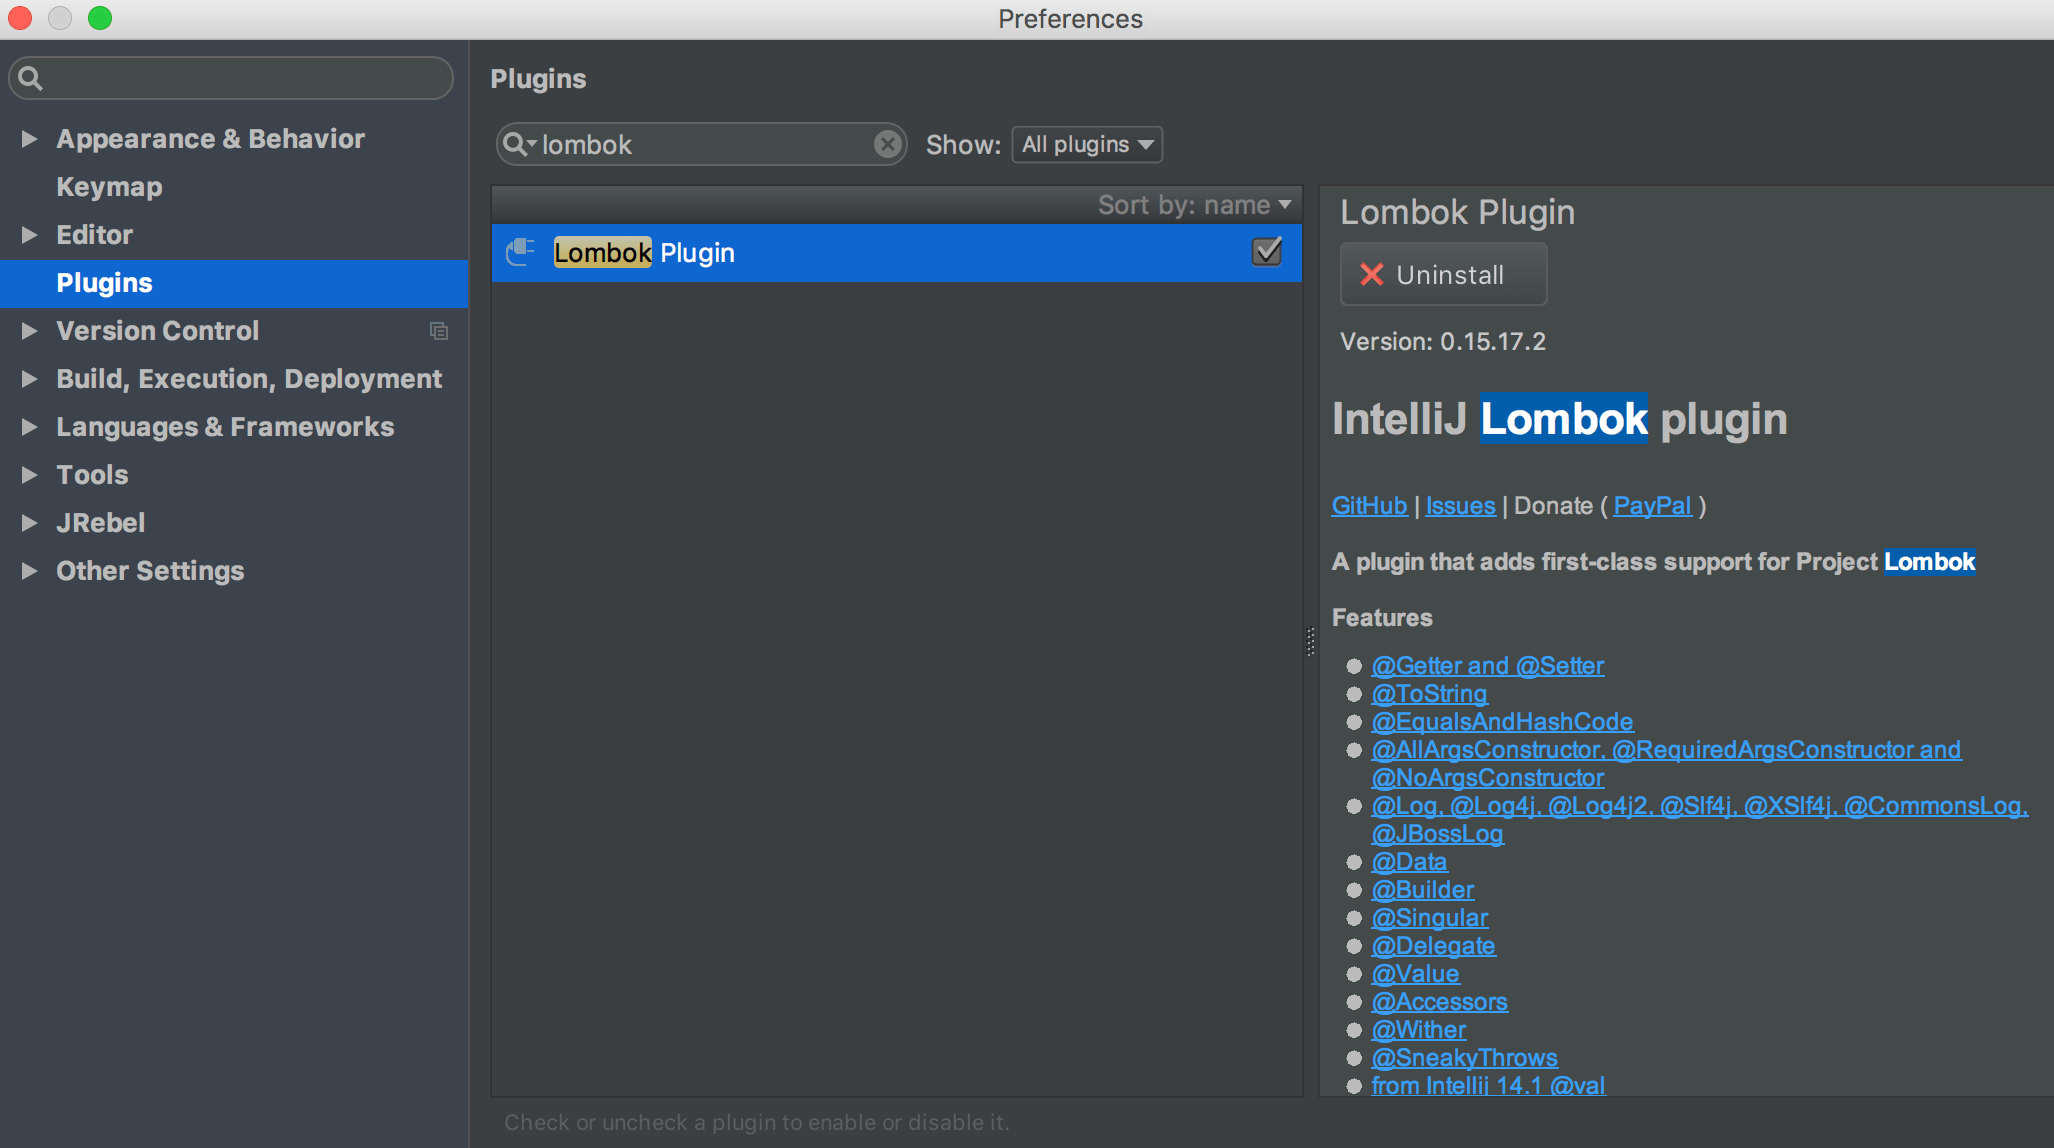Expand the Build, Execution, Deployment section
The height and width of the screenshot is (1148, 2054).
(27, 378)
